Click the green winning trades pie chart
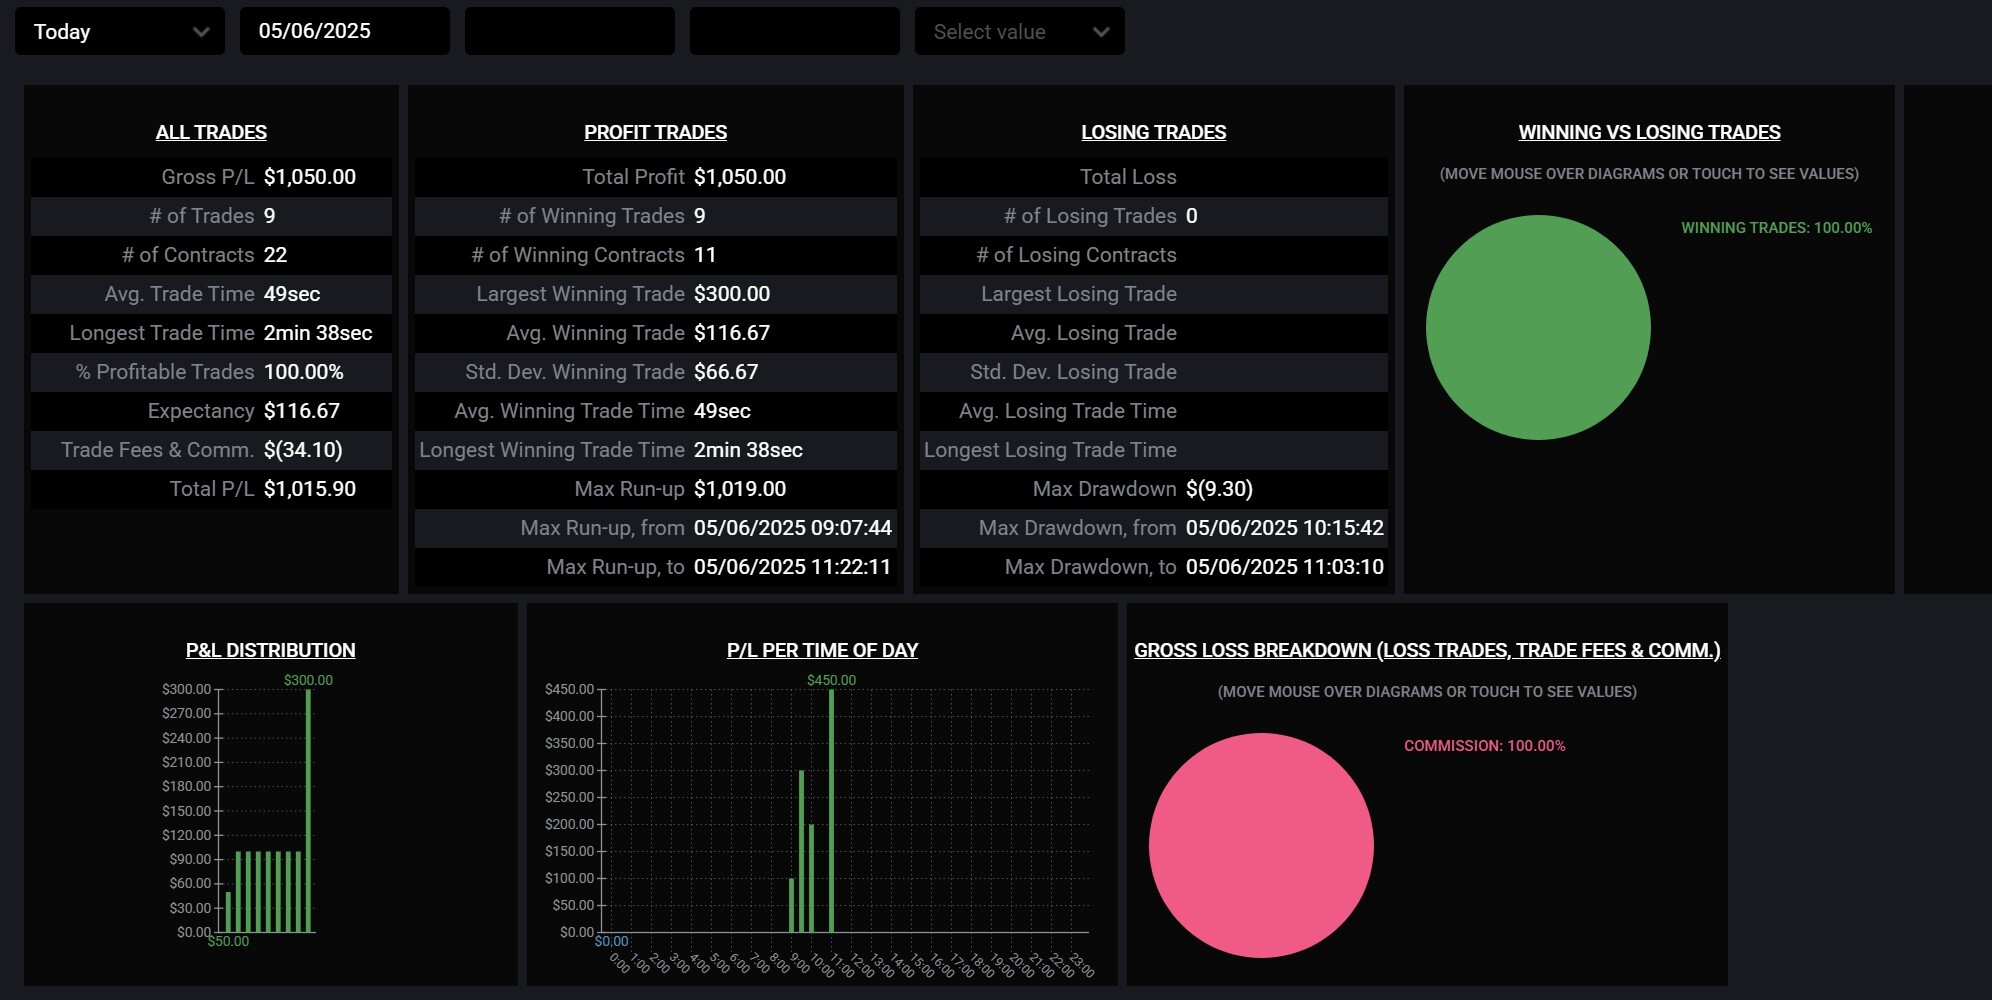This screenshot has width=1992, height=1000. pos(1538,327)
